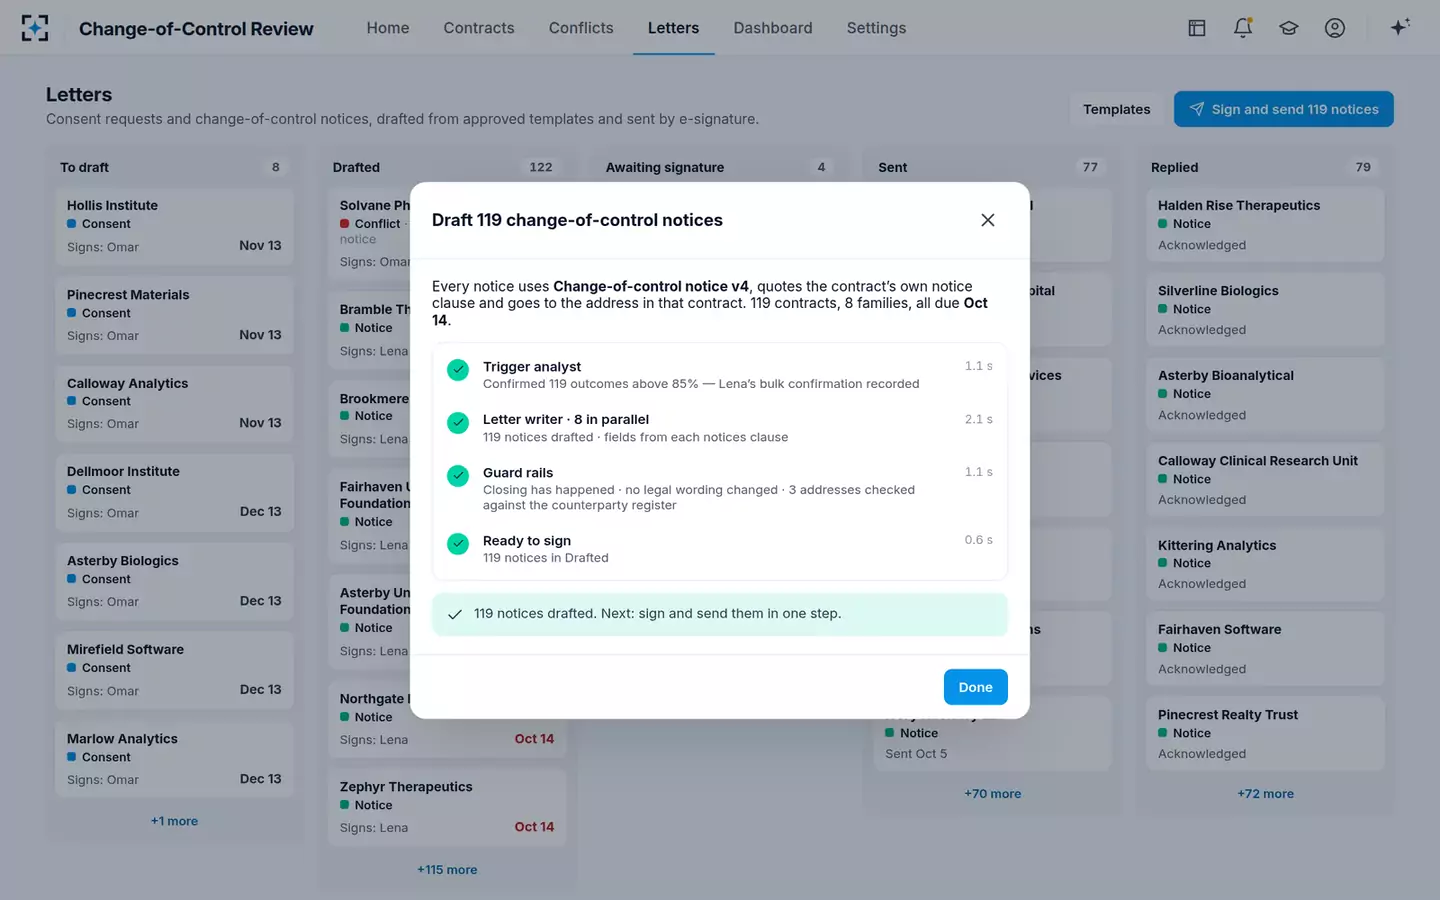Open the Settings tab
The width and height of the screenshot is (1440, 900).
(876, 28)
